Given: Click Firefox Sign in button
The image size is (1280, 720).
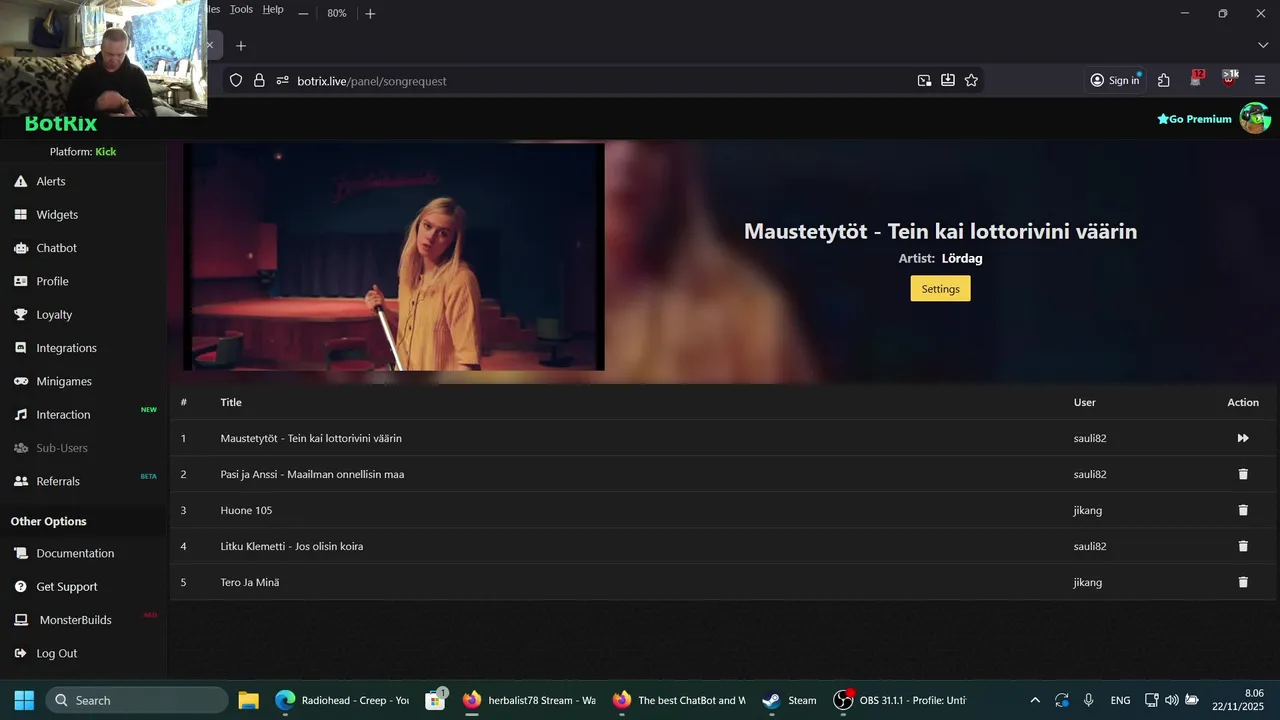Looking at the screenshot, I should (1115, 80).
